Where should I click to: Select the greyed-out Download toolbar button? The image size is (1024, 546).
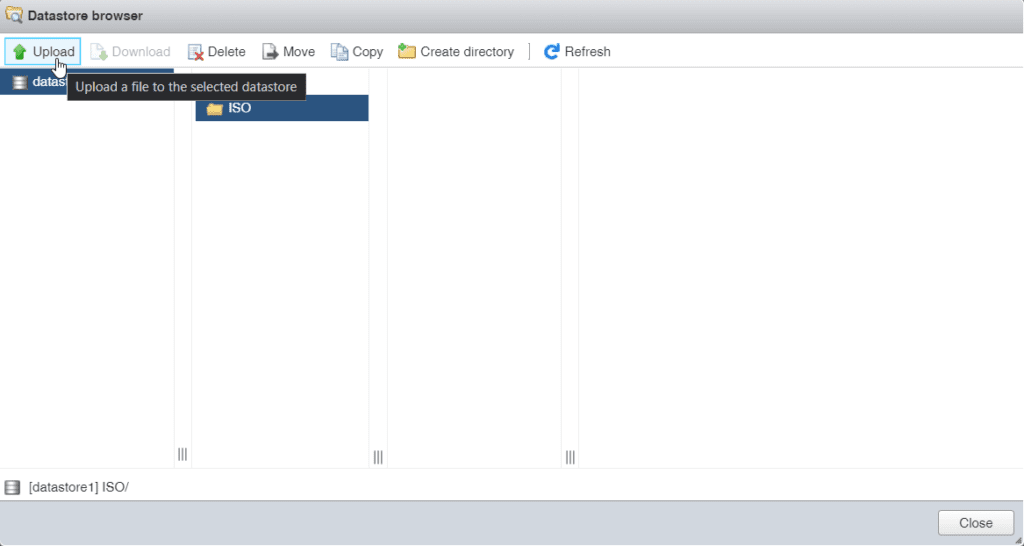131,52
